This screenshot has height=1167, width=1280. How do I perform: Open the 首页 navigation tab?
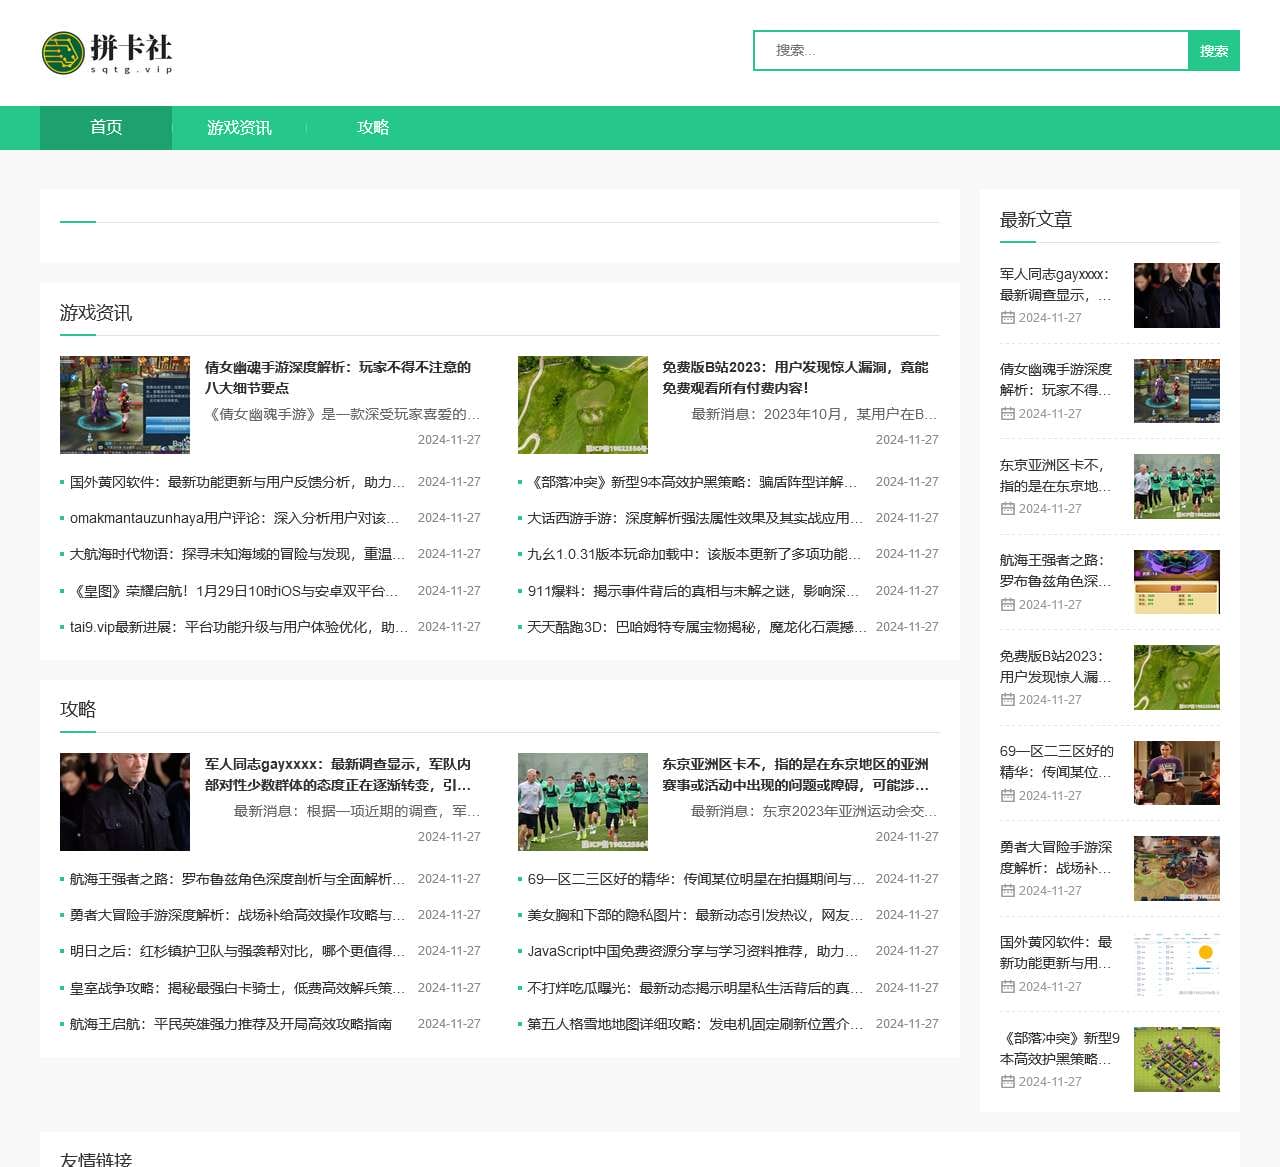106,128
